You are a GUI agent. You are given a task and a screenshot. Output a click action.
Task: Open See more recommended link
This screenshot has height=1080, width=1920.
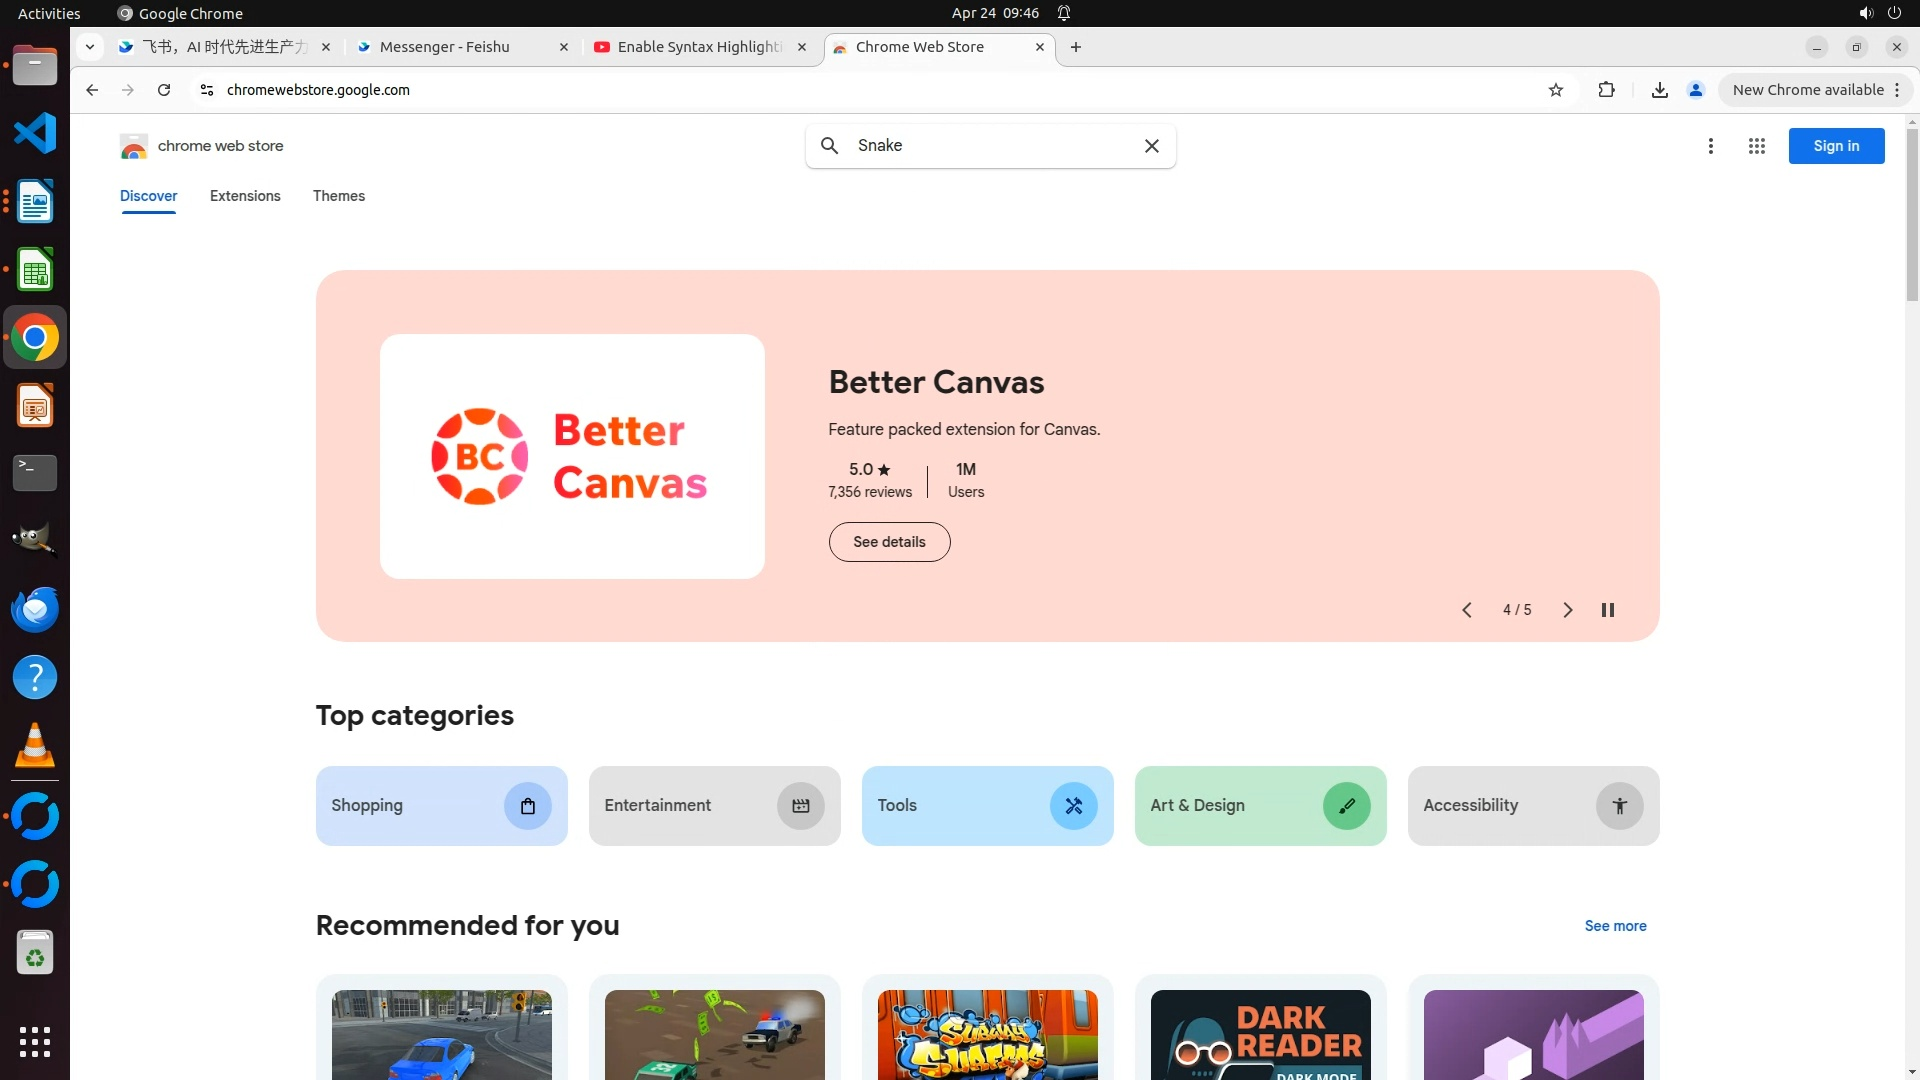1614,926
